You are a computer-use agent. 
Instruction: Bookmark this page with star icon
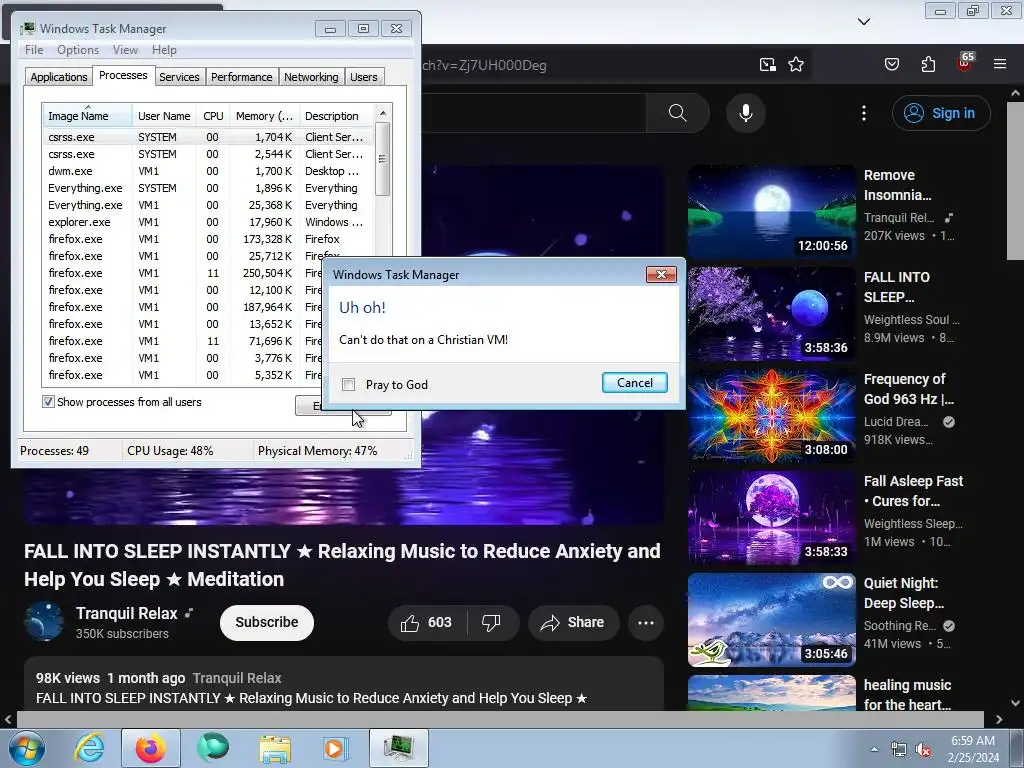coord(795,64)
